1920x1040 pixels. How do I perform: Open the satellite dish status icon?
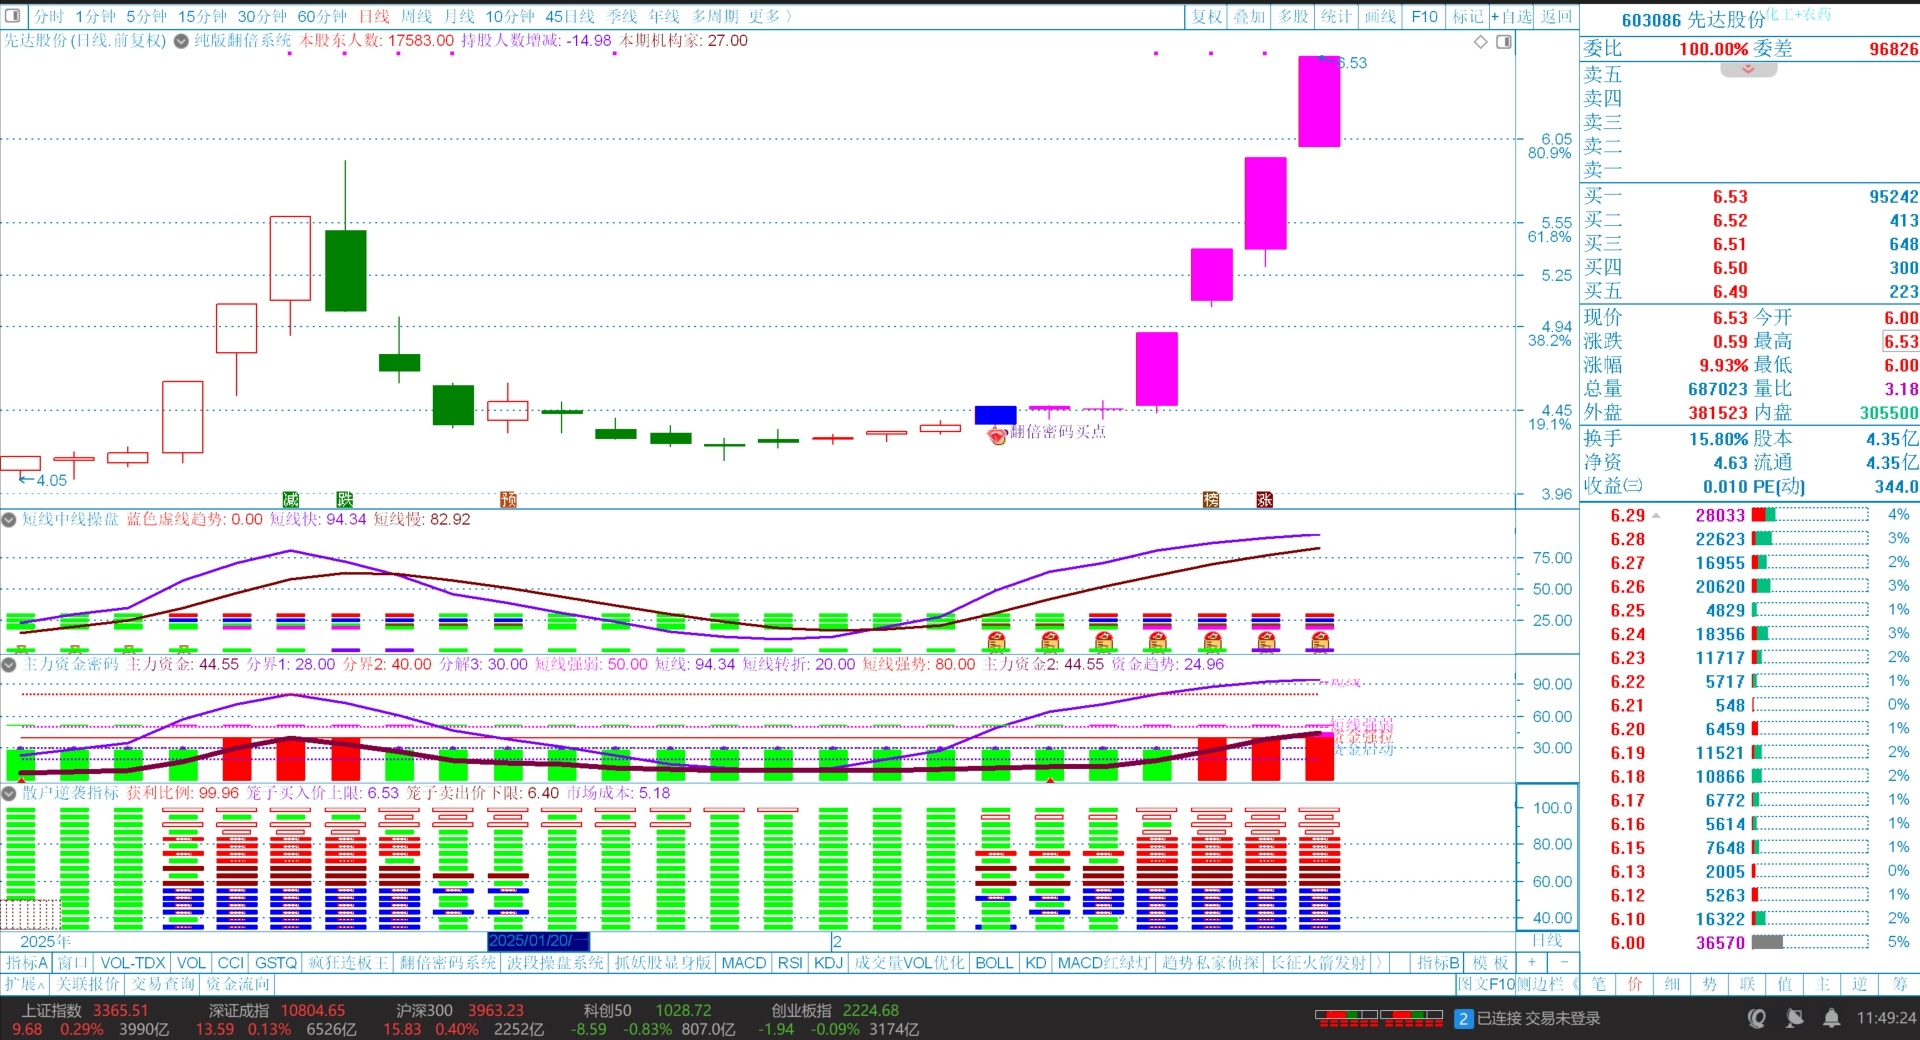(x=1794, y=1018)
